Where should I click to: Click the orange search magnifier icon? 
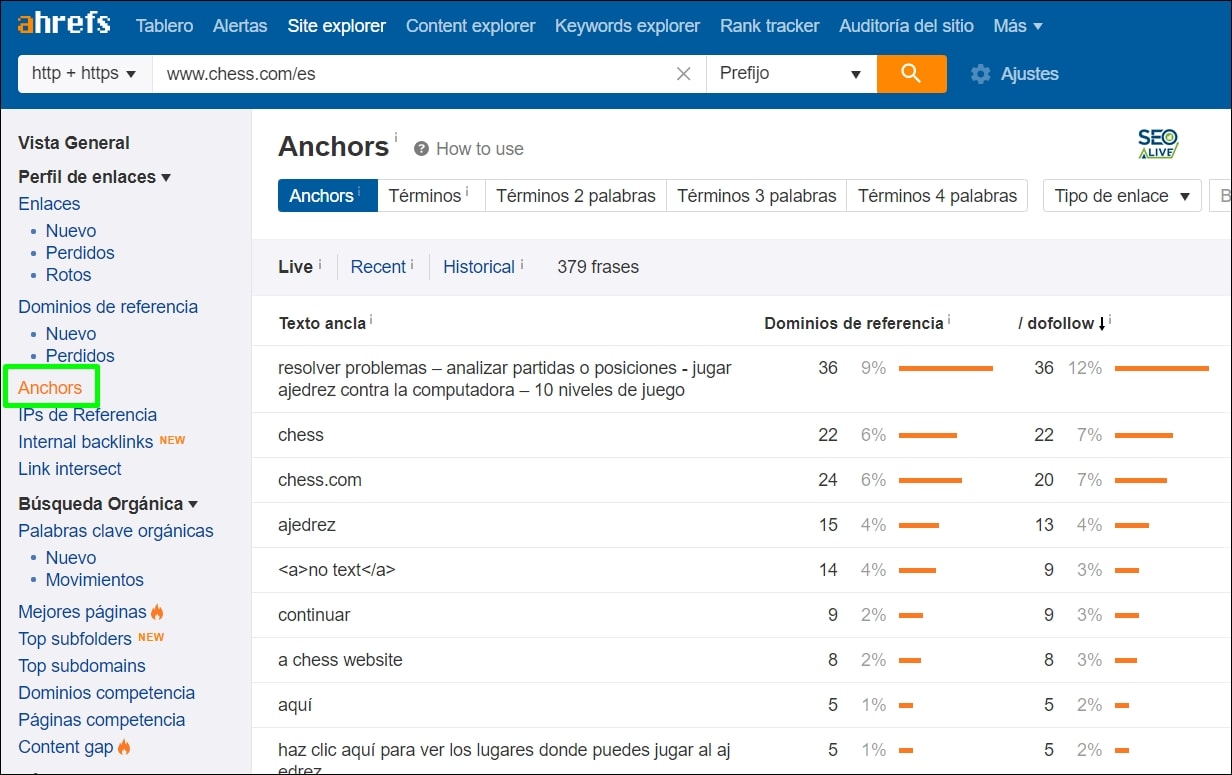(x=911, y=73)
